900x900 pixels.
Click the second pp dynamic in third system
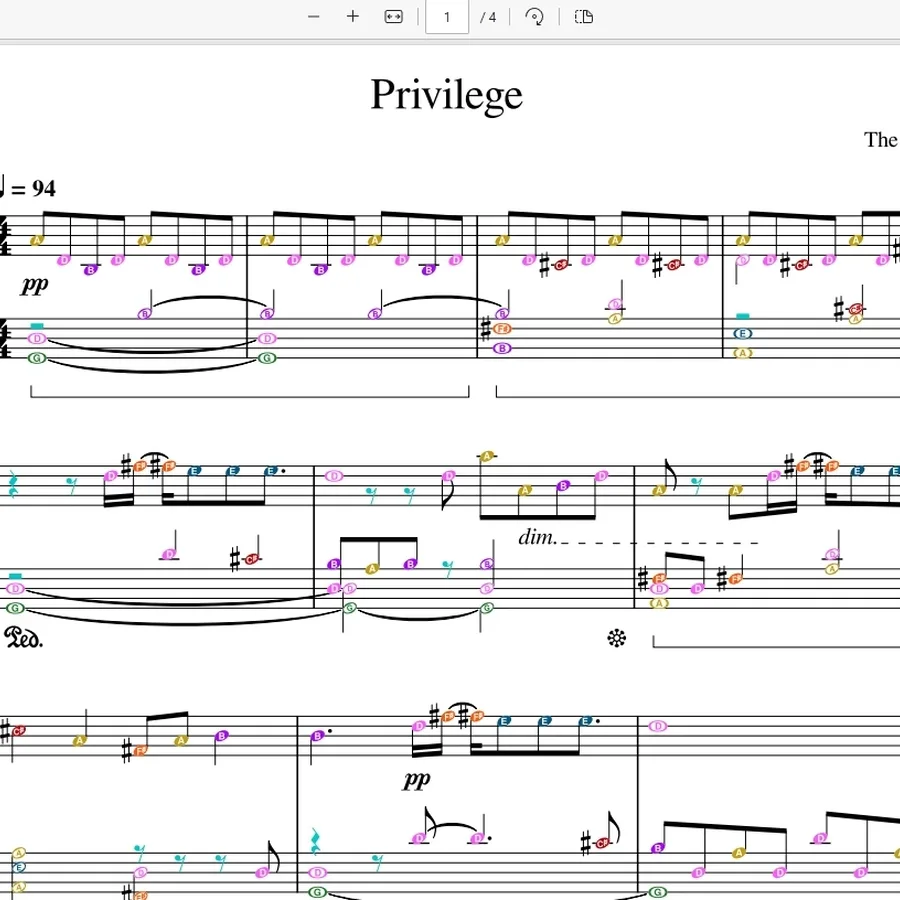[417, 780]
